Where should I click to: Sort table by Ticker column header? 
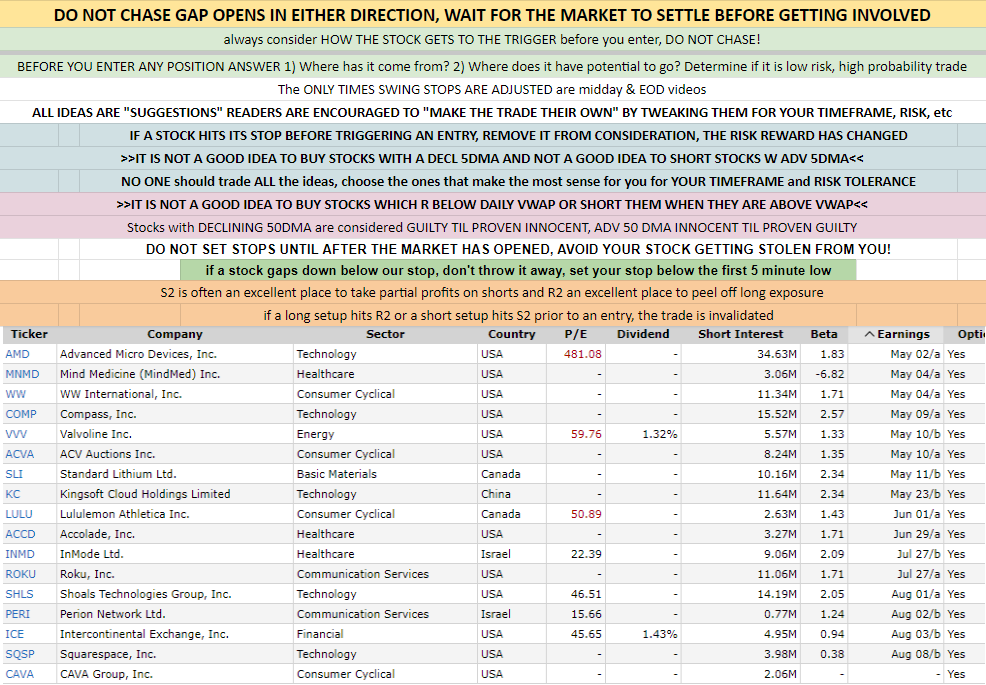click(x=29, y=335)
